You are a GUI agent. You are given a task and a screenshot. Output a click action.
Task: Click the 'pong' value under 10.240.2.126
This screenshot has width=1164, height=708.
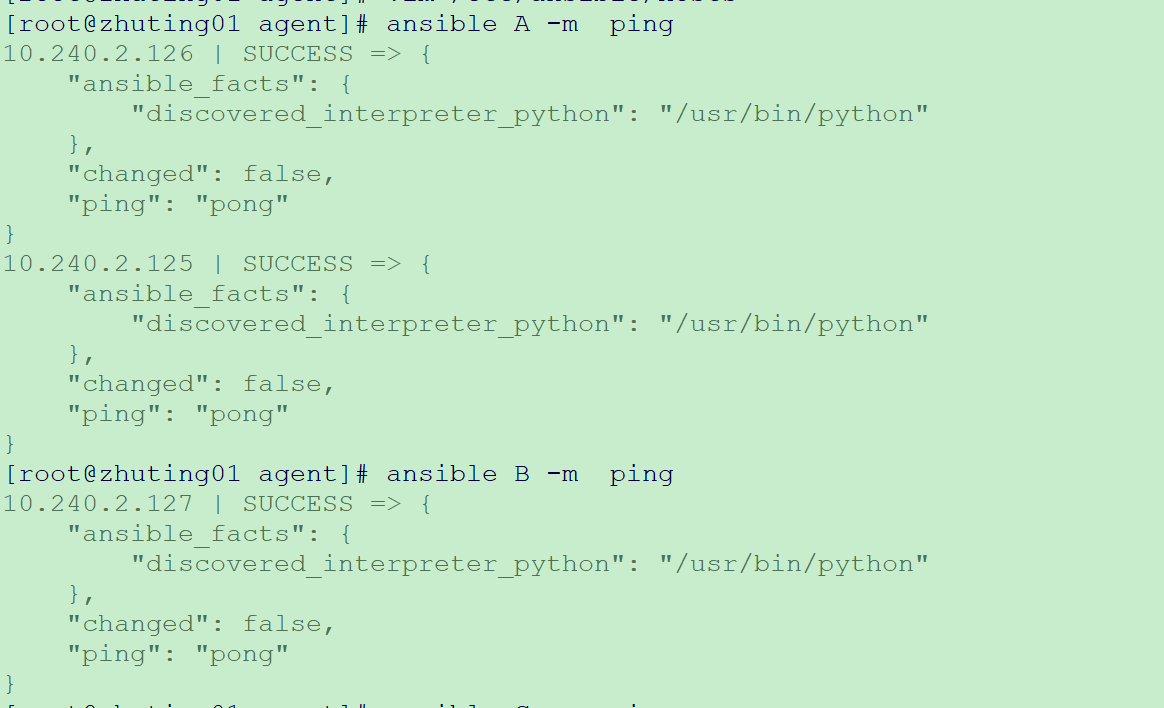click(241, 204)
